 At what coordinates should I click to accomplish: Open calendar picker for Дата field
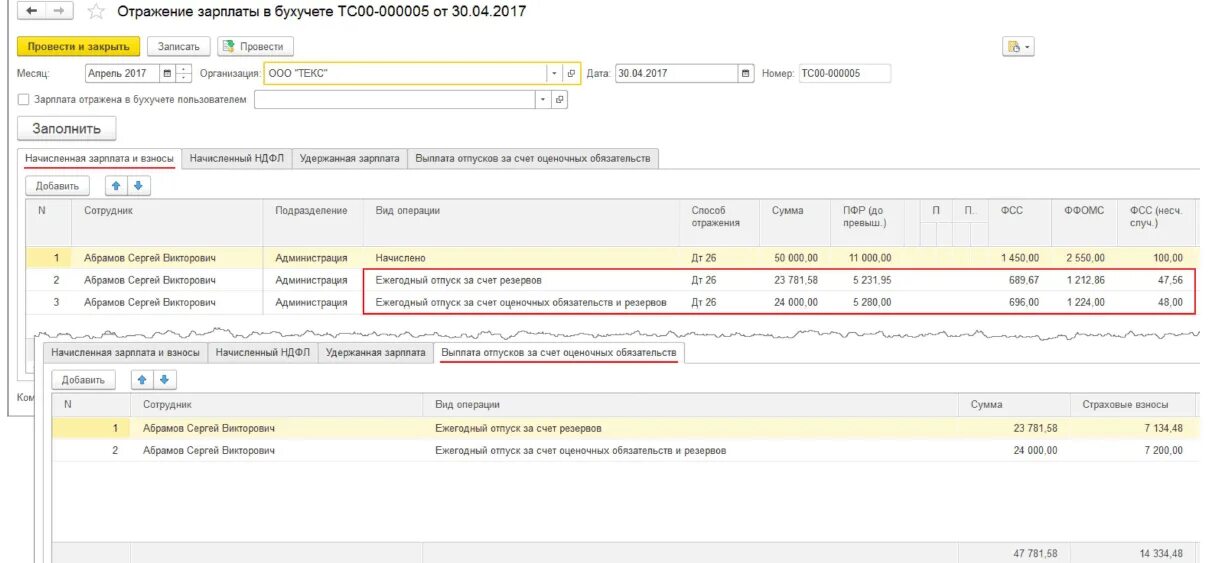click(x=746, y=73)
